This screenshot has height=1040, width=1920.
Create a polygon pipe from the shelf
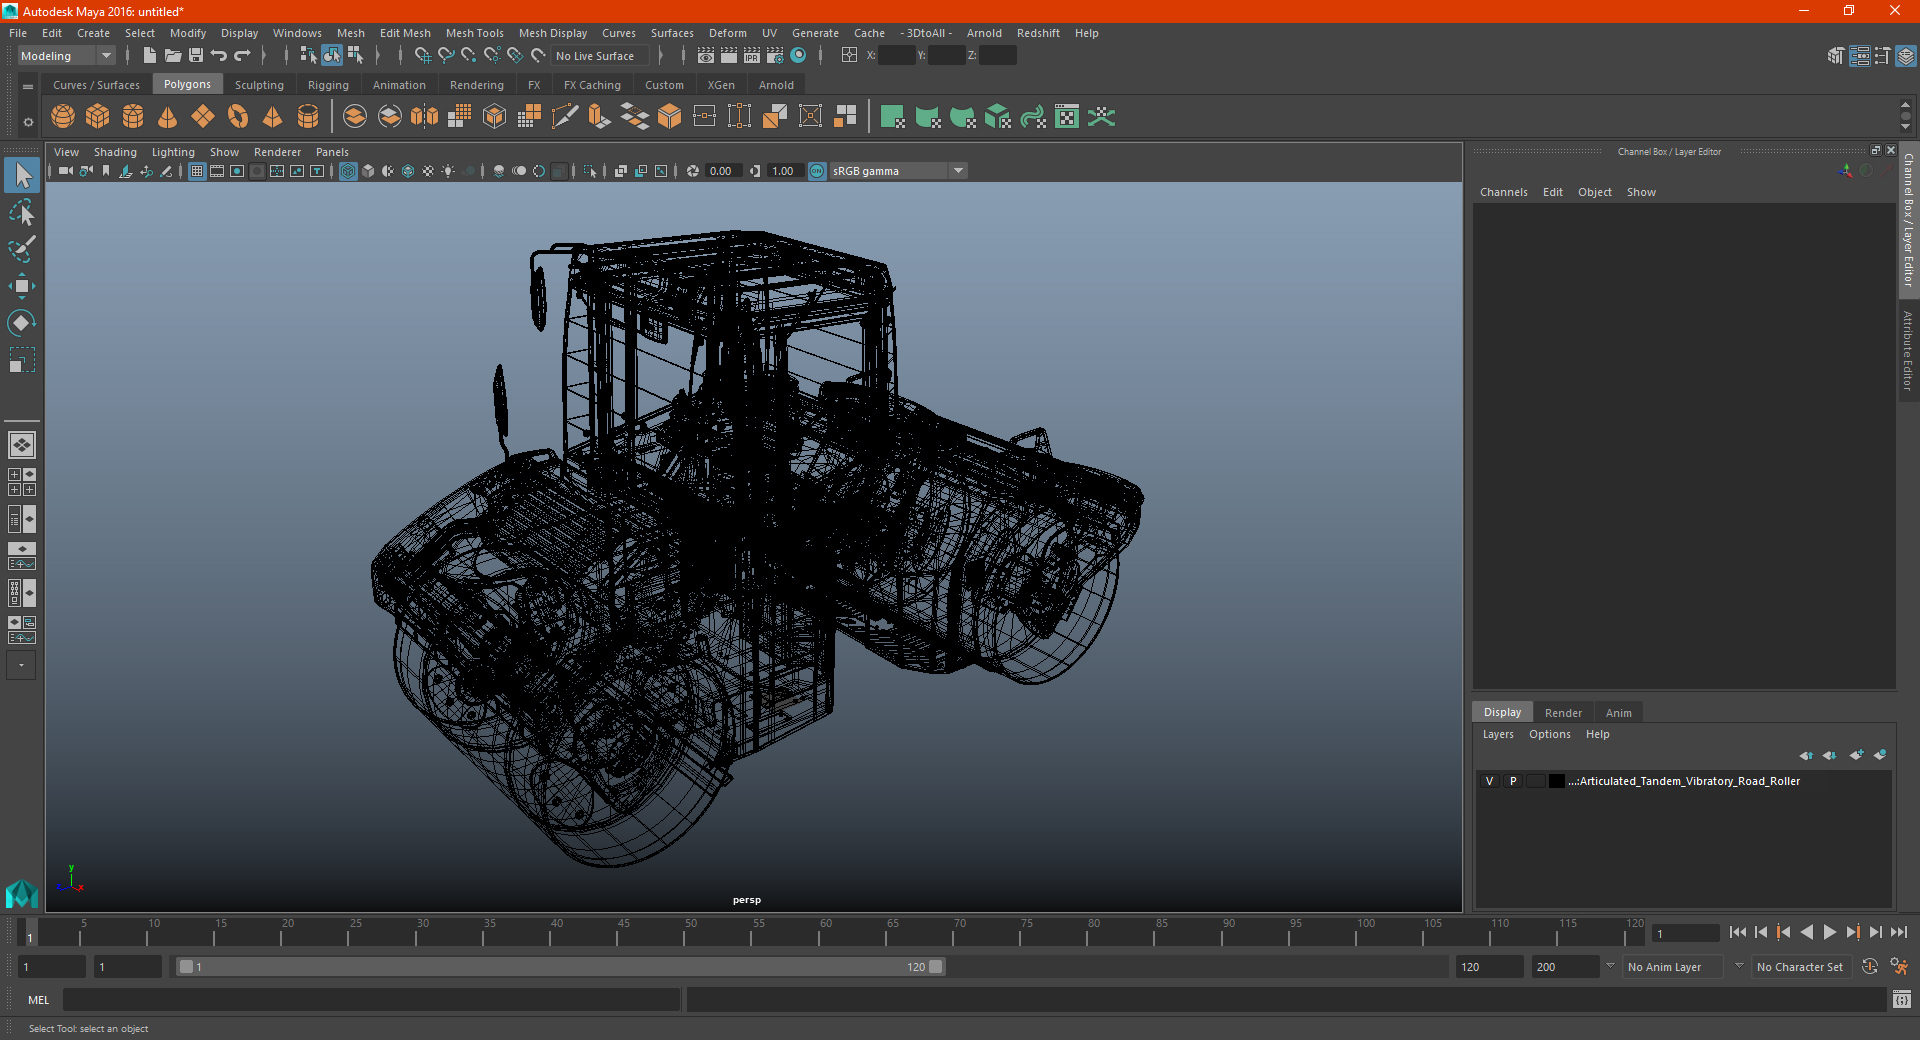(308, 117)
